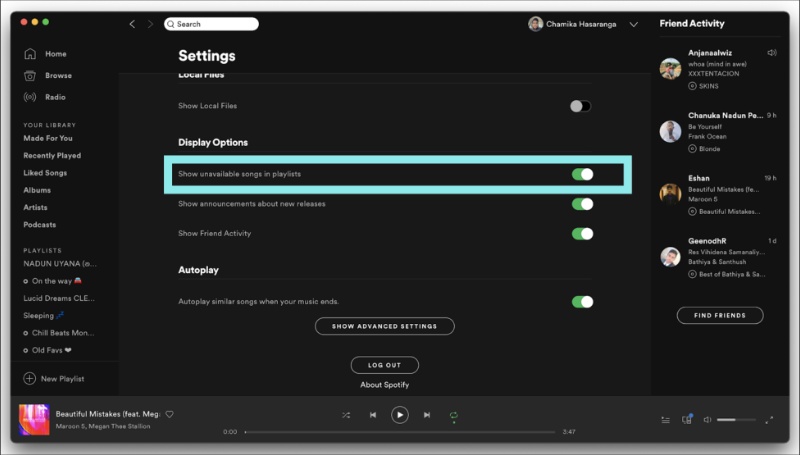
Task: Open Made For You library
Action: (48, 138)
